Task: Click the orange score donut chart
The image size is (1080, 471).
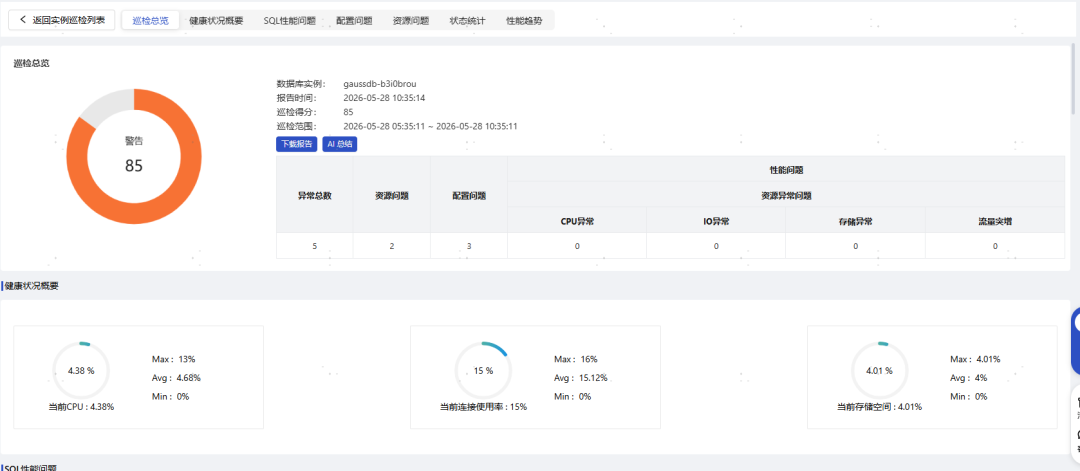Action: (134, 156)
